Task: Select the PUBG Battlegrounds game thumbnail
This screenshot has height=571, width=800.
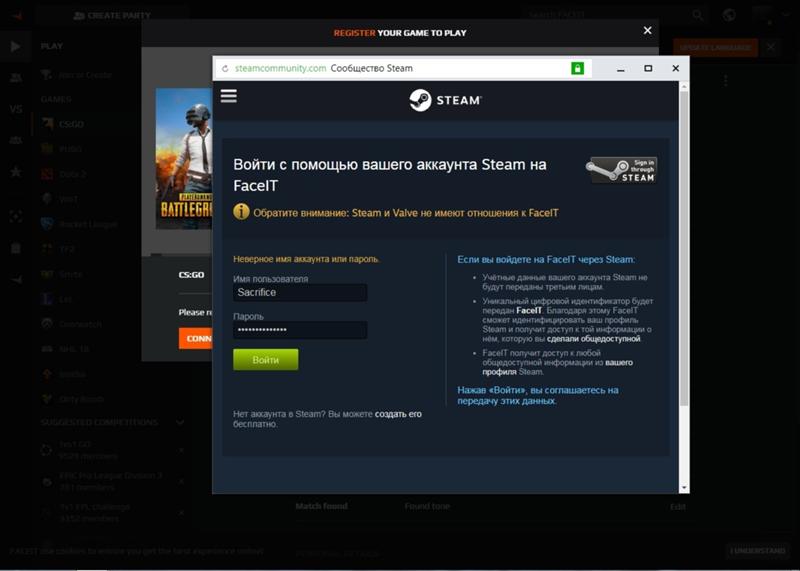Action: [184, 159]
